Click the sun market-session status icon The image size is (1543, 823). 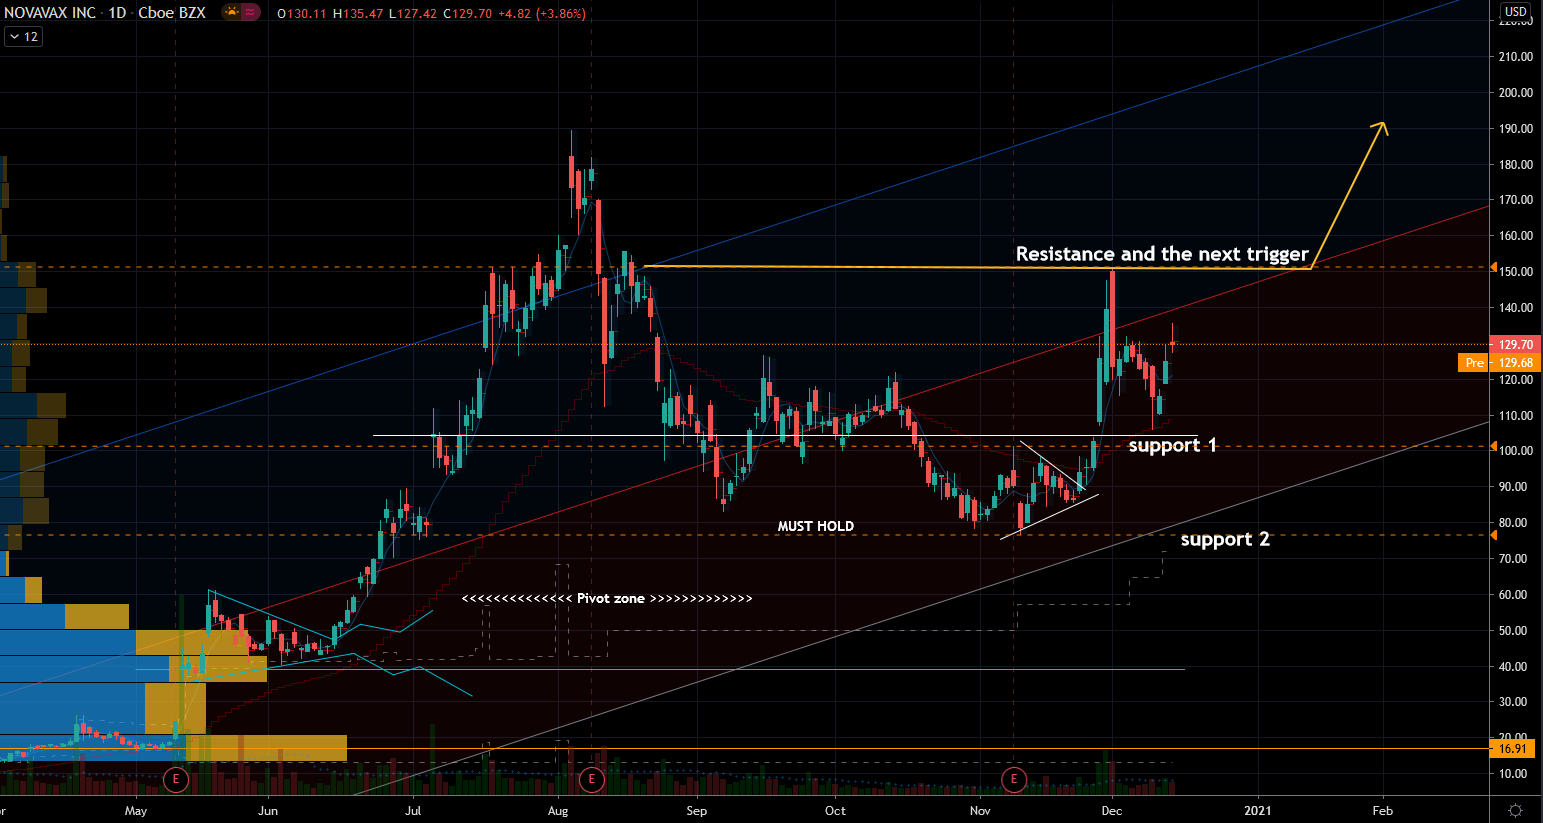(x=232, y=13)
